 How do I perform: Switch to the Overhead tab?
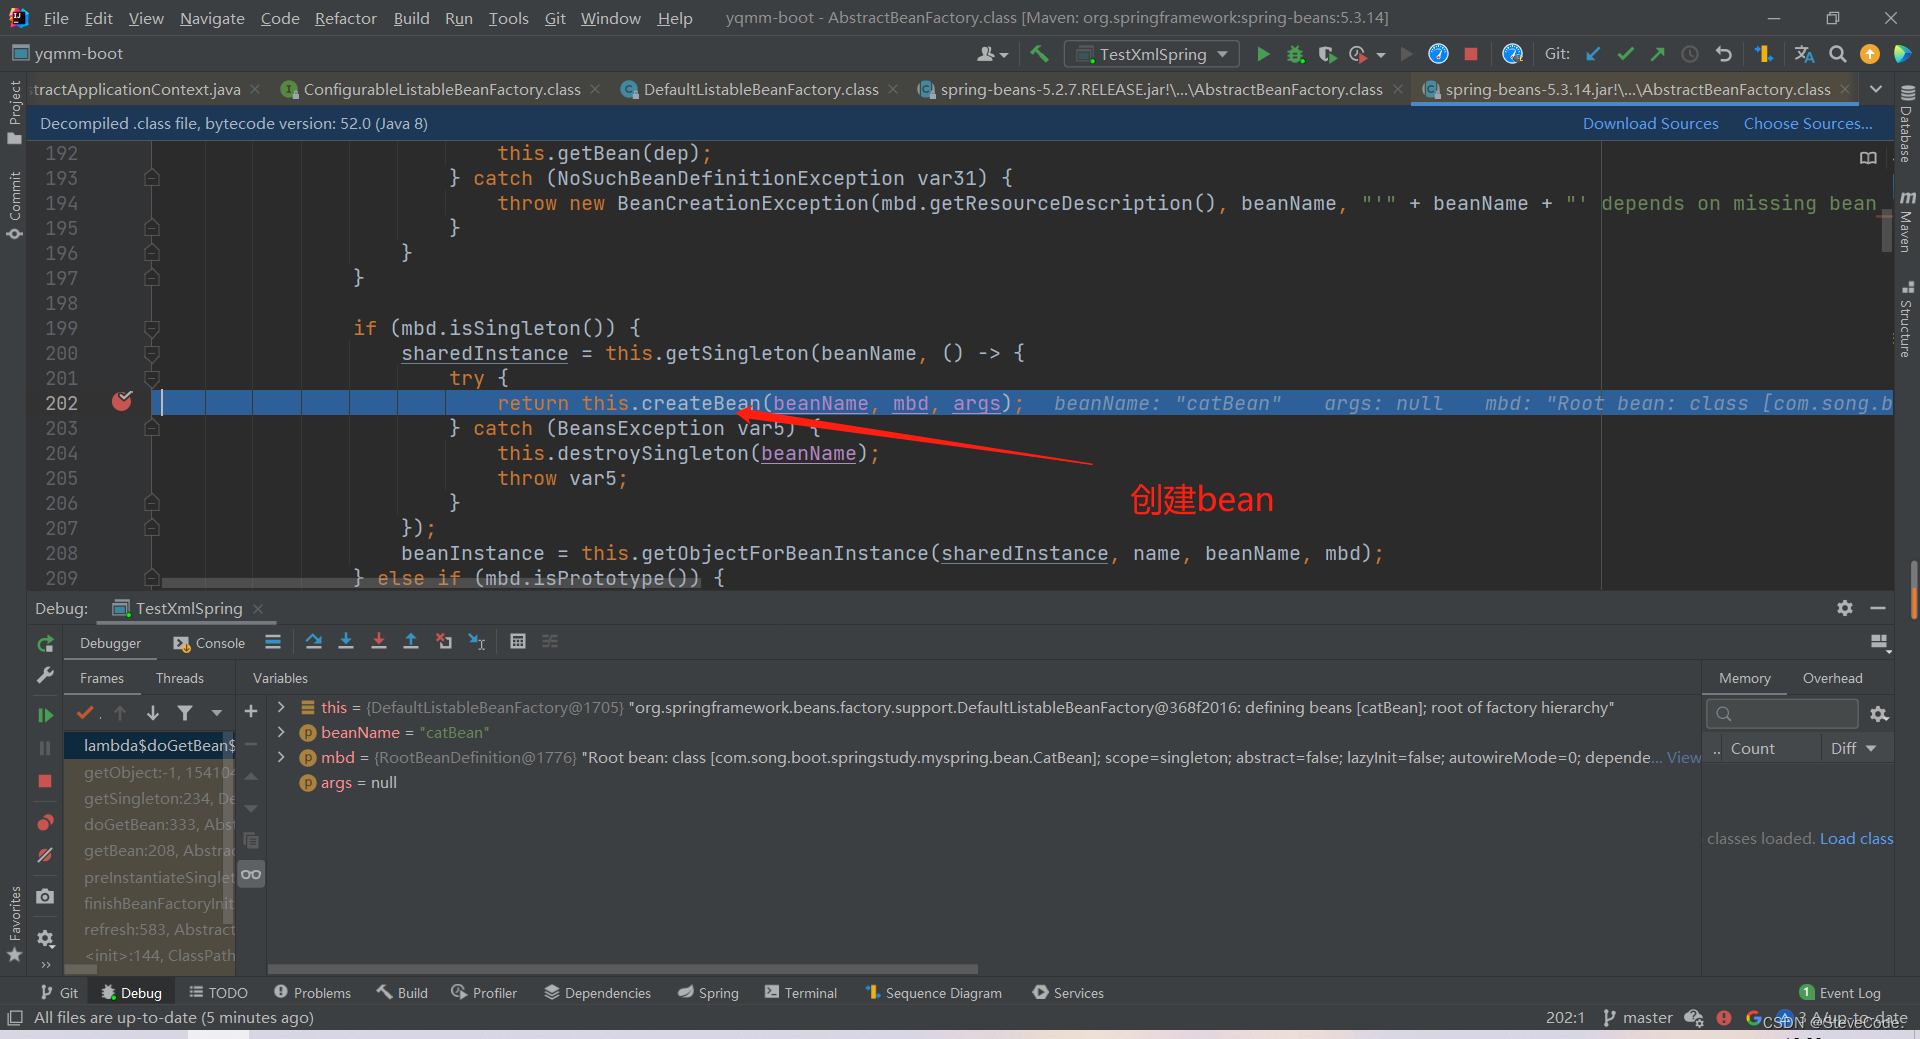pos(1832,678)
